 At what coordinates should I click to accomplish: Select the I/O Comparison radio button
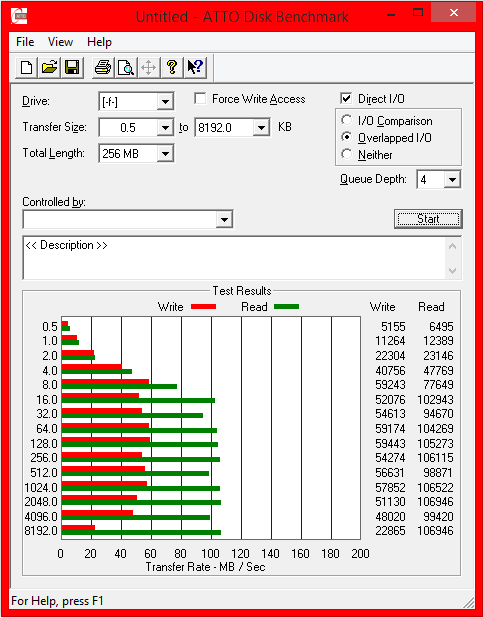pos(347,120)
